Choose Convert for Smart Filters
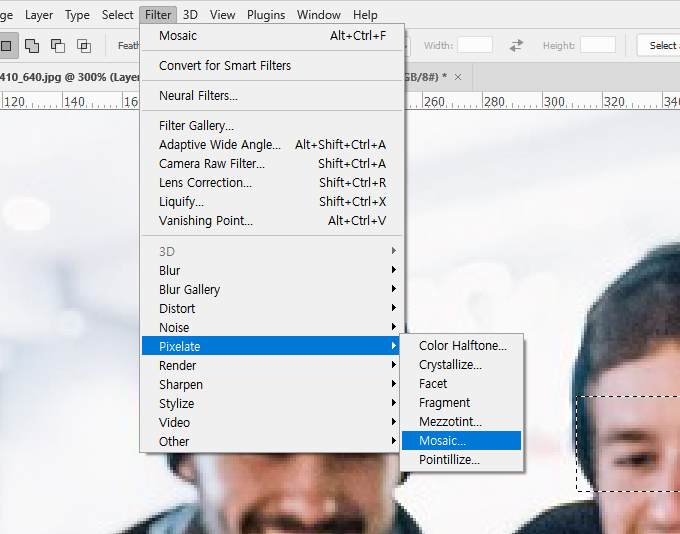The width and height of the screenshot is (680, 534). [x=272, y=66]
